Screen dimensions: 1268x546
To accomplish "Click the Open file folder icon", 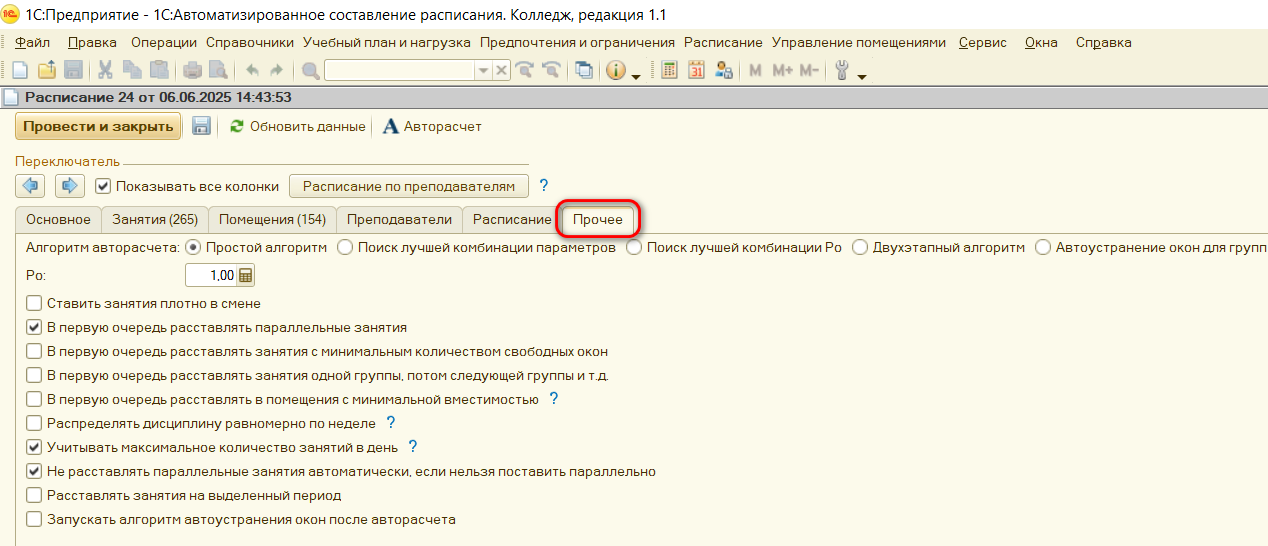I will 47,70.
